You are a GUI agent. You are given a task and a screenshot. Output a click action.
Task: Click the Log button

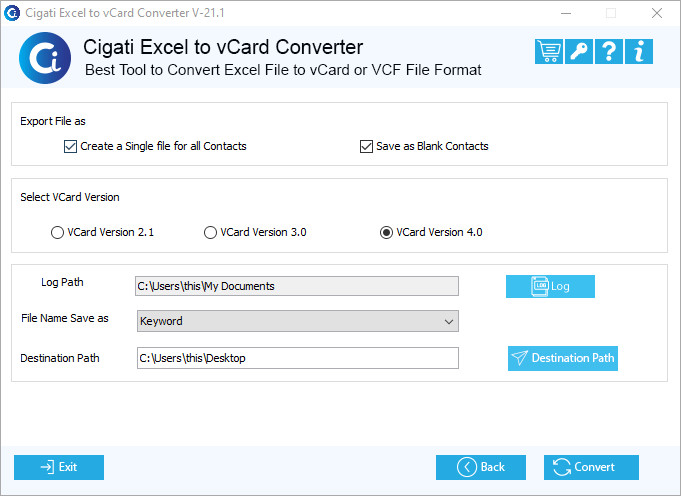point(550,286)
